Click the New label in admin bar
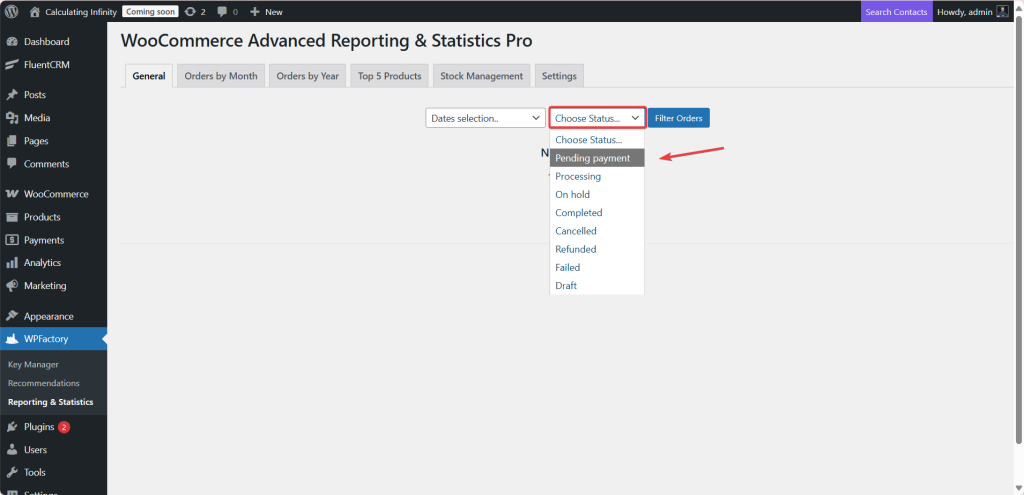 pyautogui.click(x=274, y=12)
